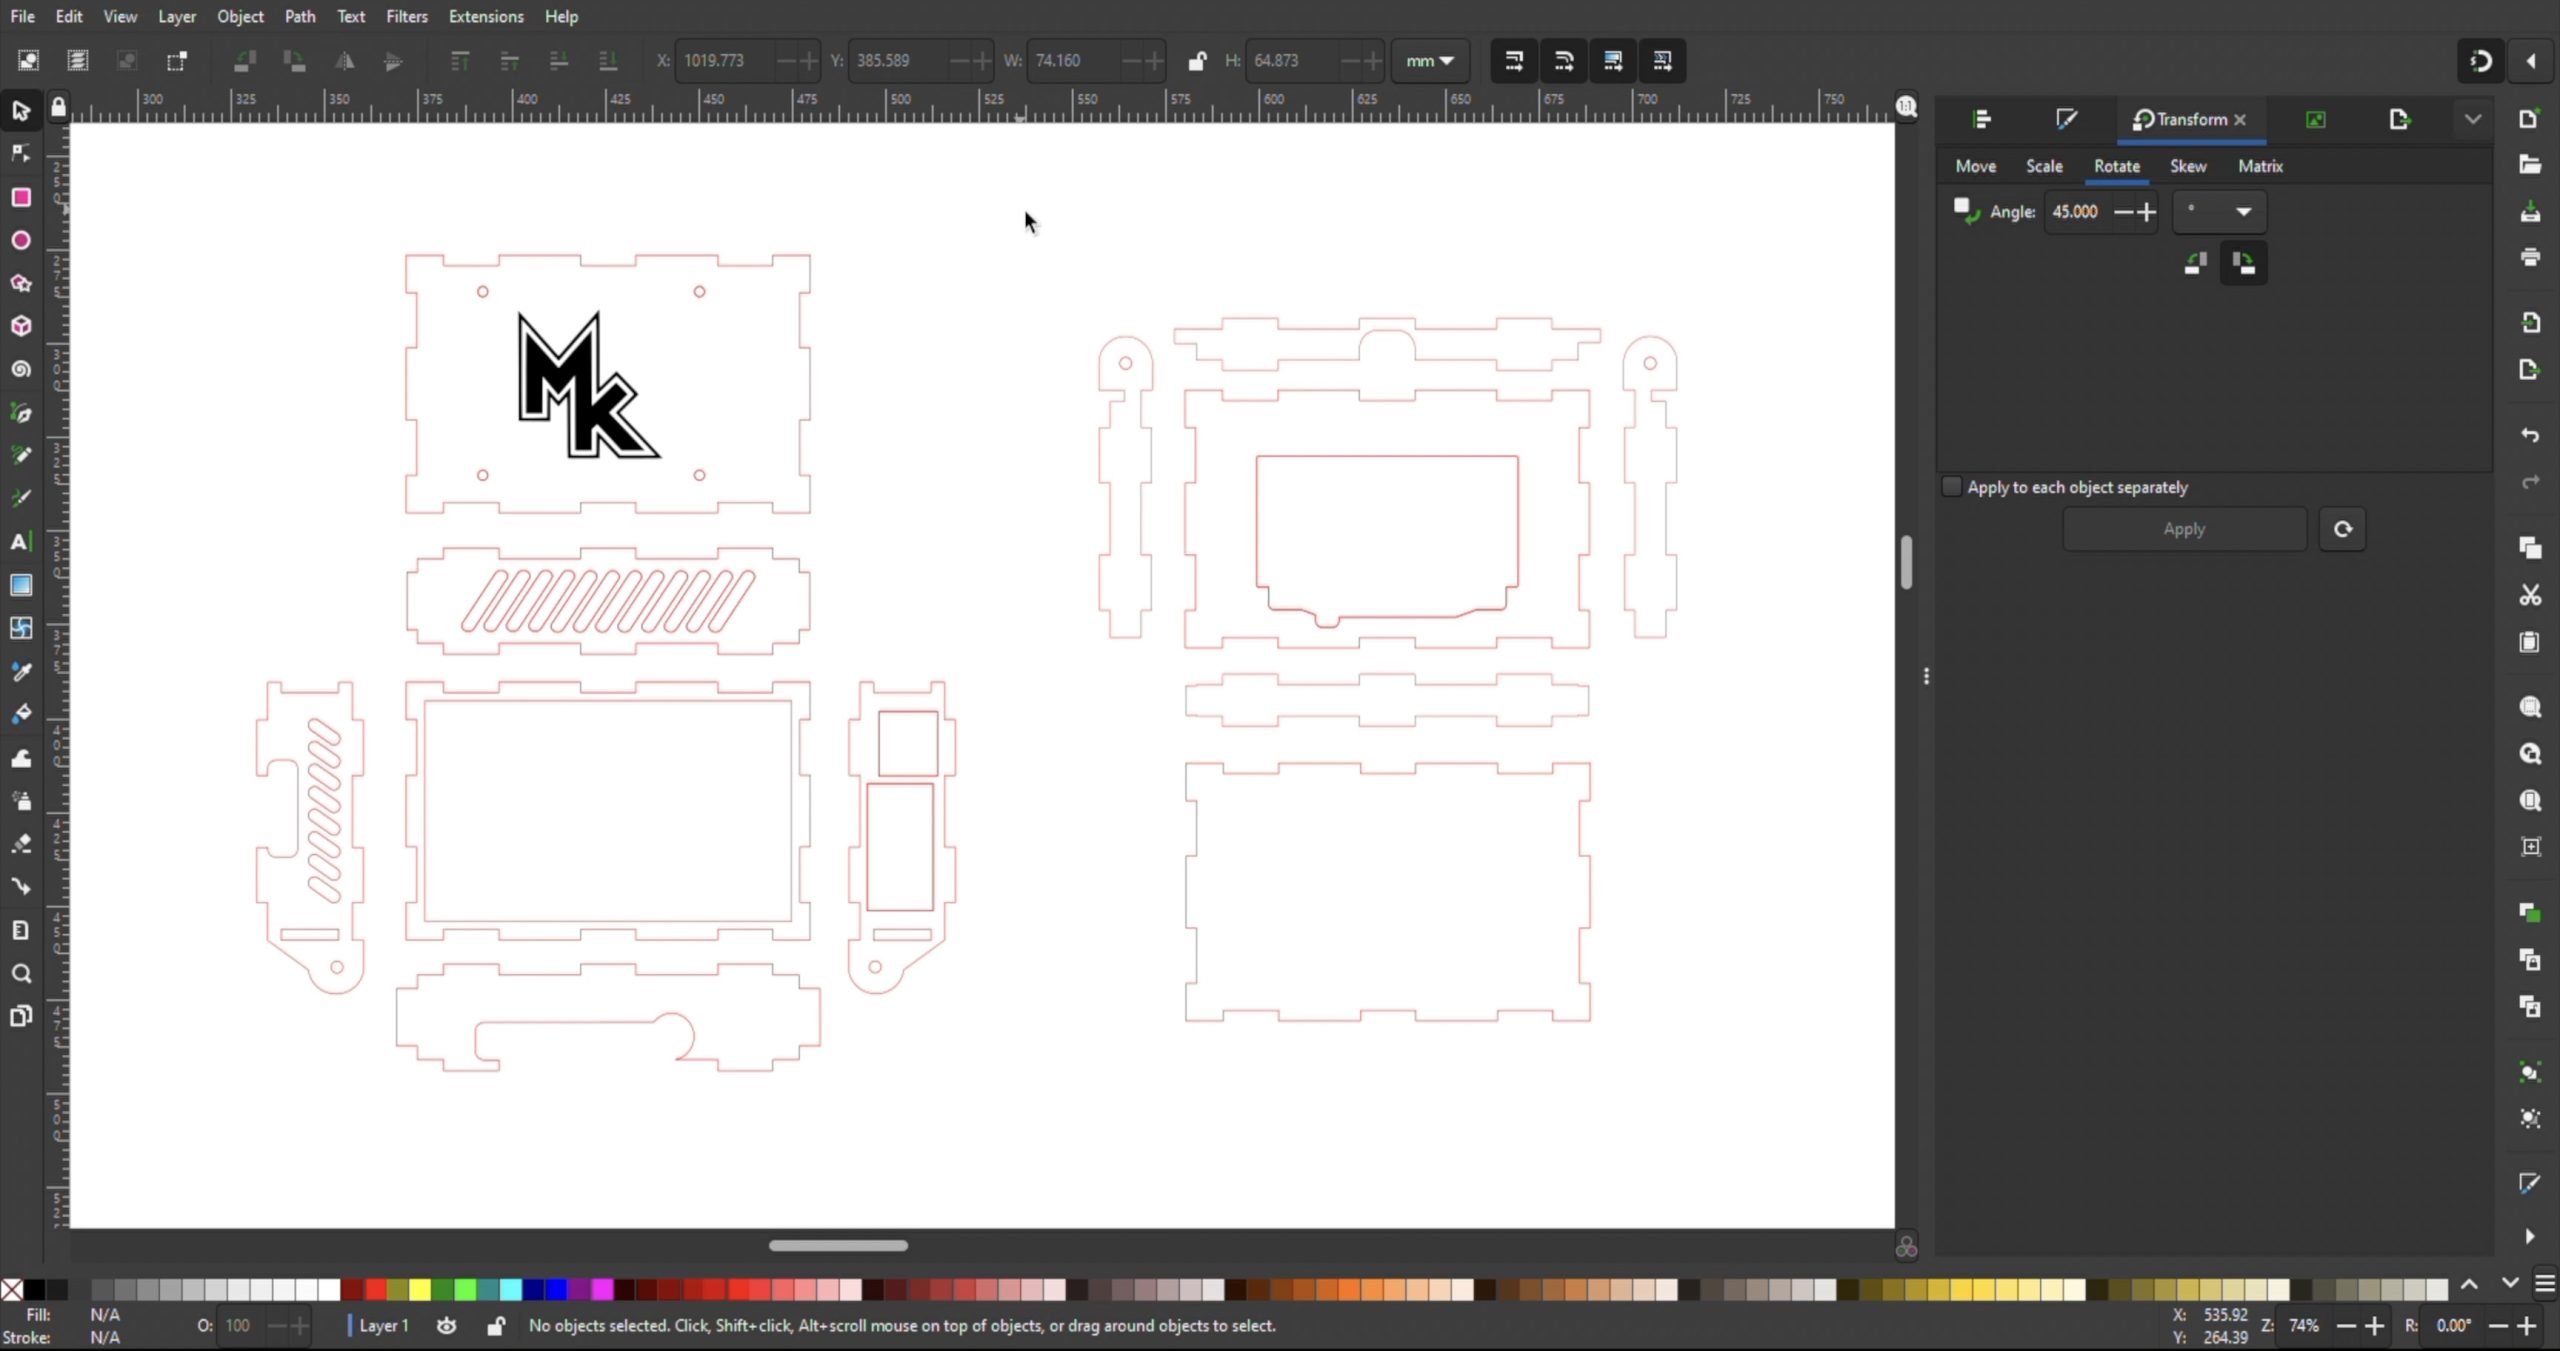
Task: Select the Spiral tool
Action: 21,369
